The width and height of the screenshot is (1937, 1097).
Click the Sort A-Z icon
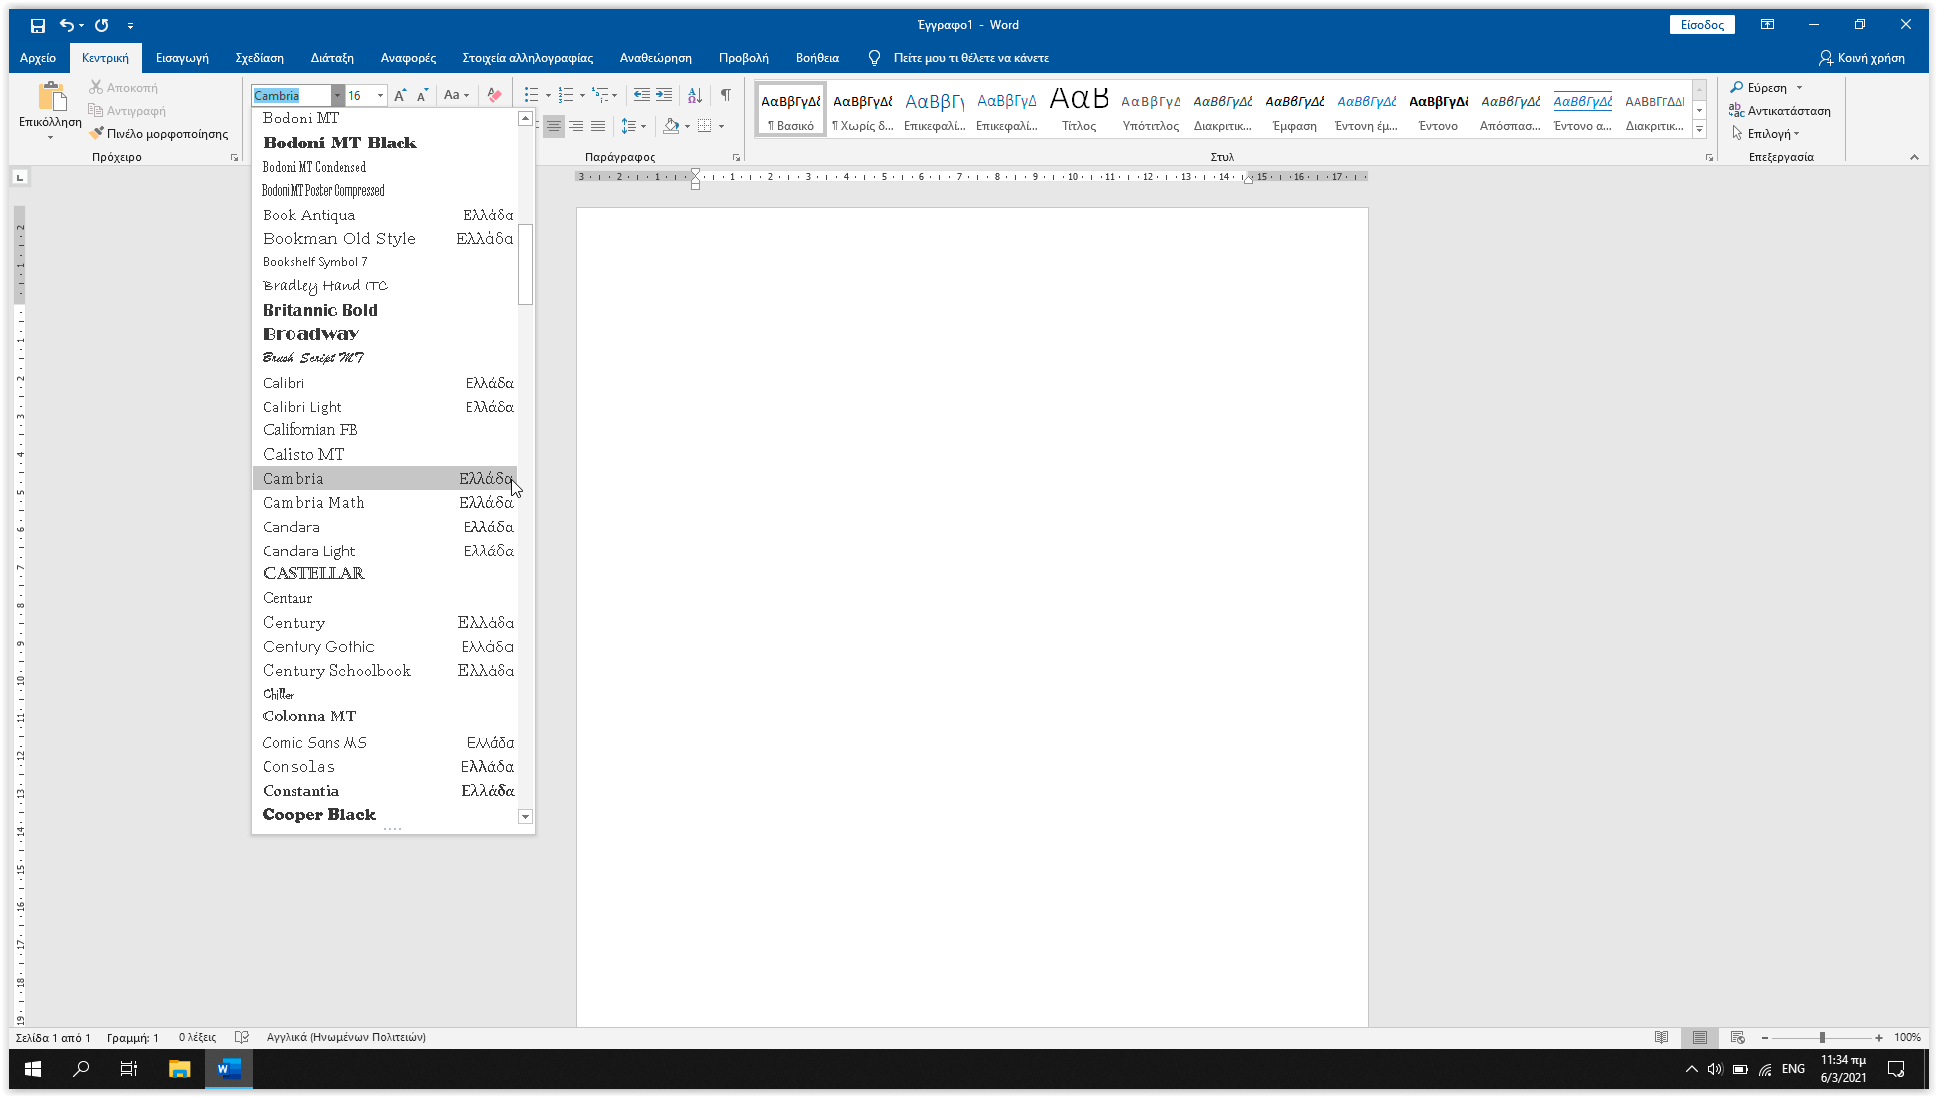(x=695, y=95)
